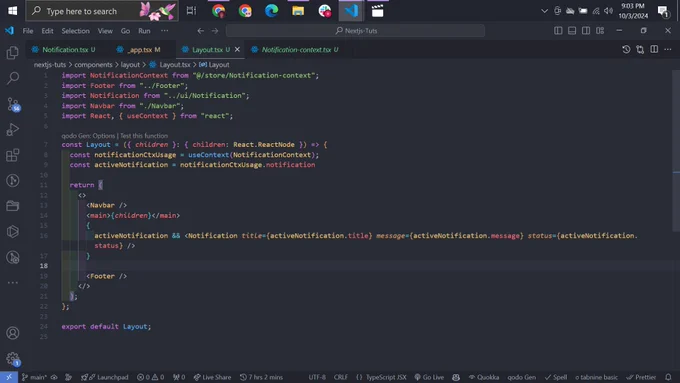Start Live Share from status bar
This screenshot has width=680, height=383.
212,377
